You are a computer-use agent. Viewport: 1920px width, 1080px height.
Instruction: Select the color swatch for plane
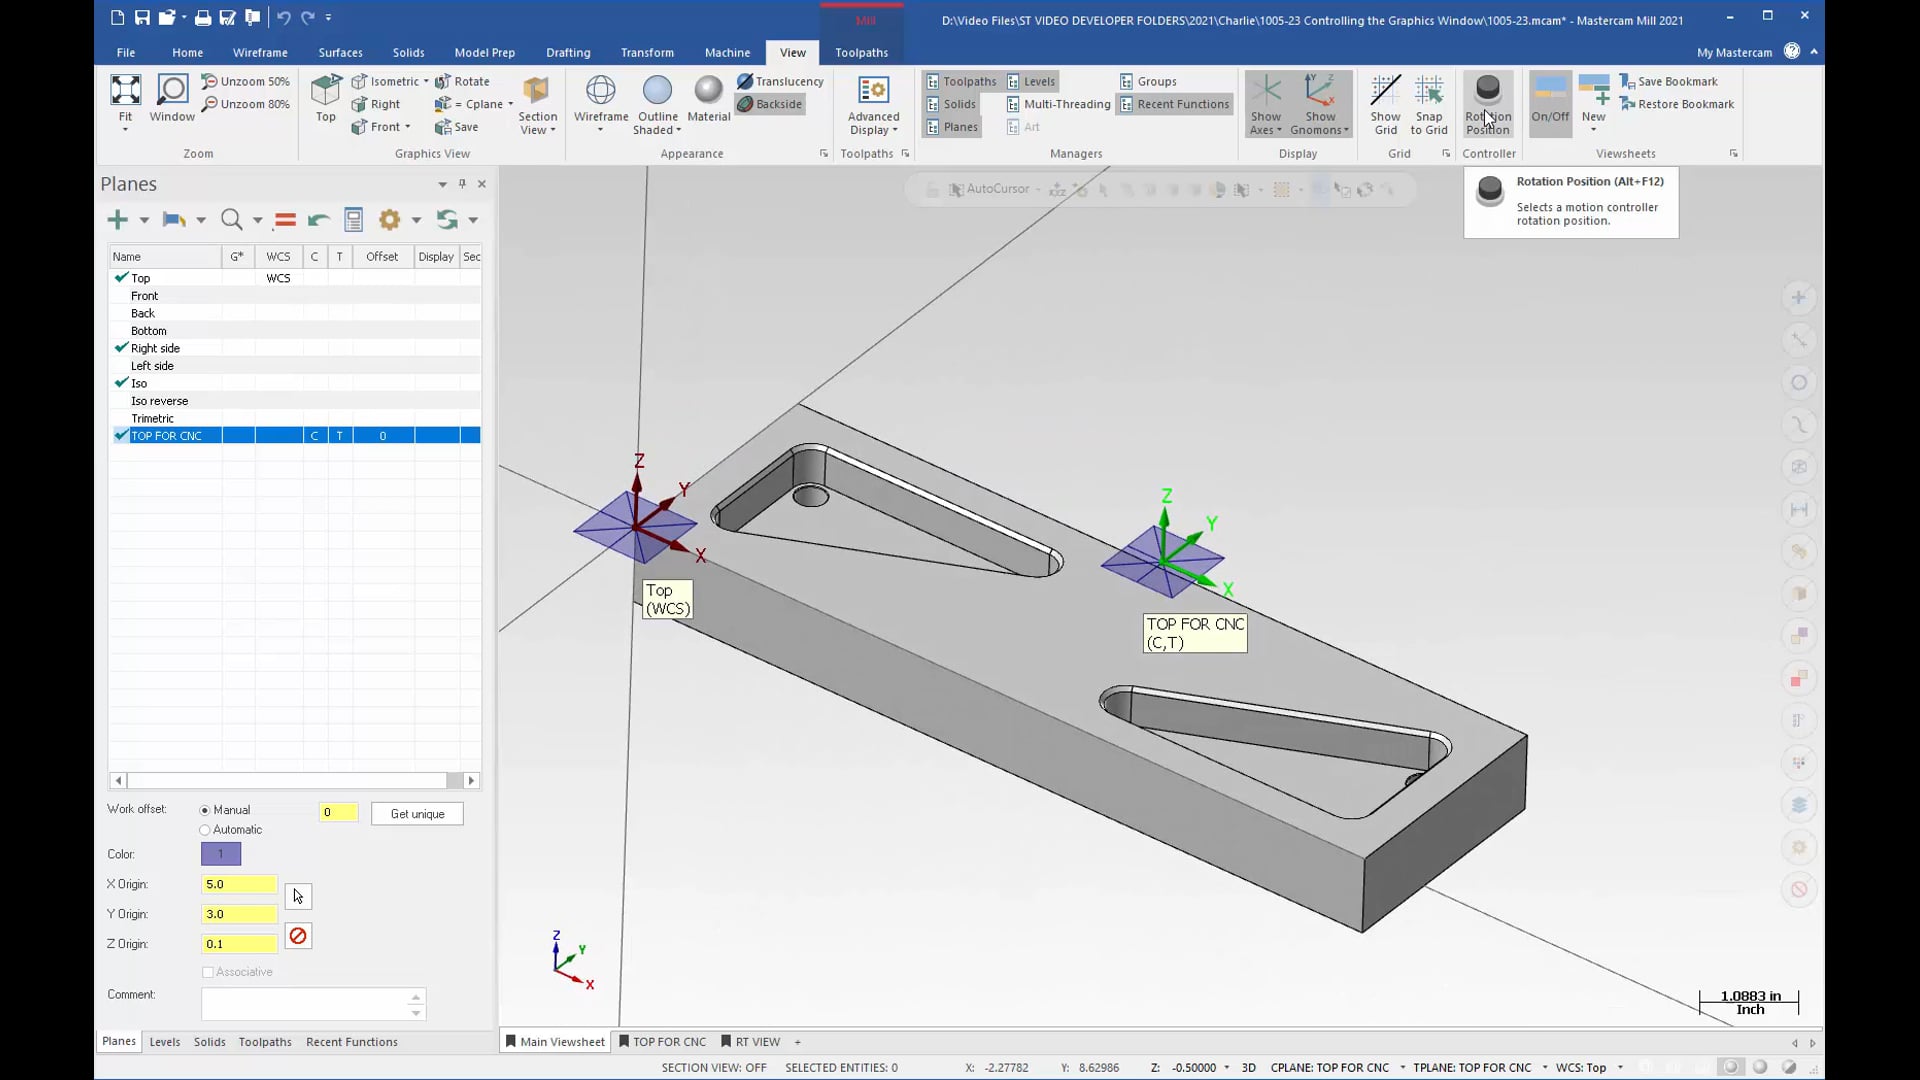tap(220, 855)
